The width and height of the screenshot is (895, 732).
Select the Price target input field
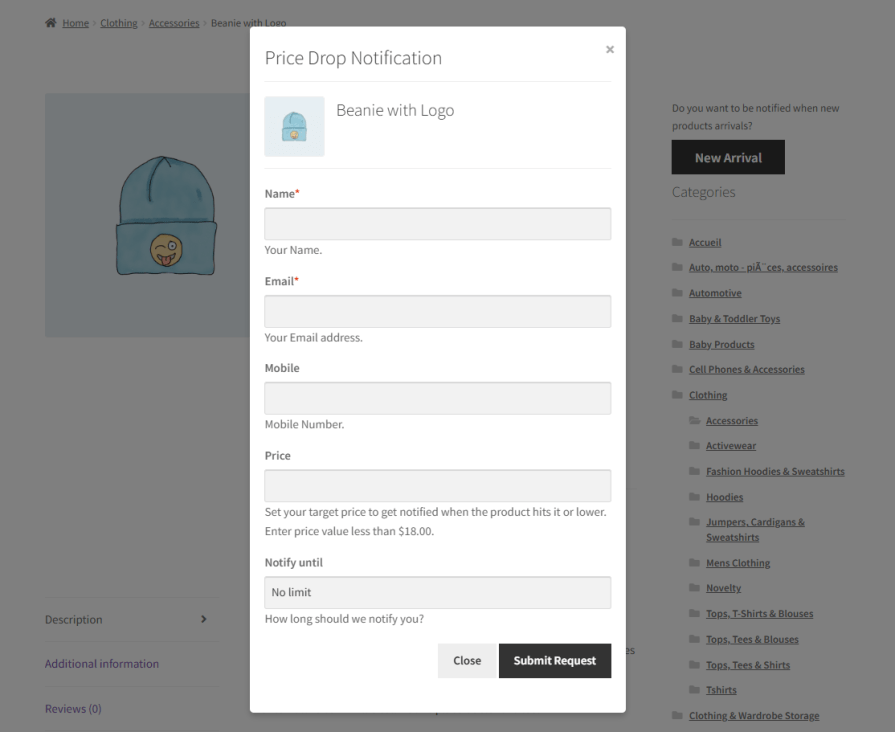coord(437,485)
